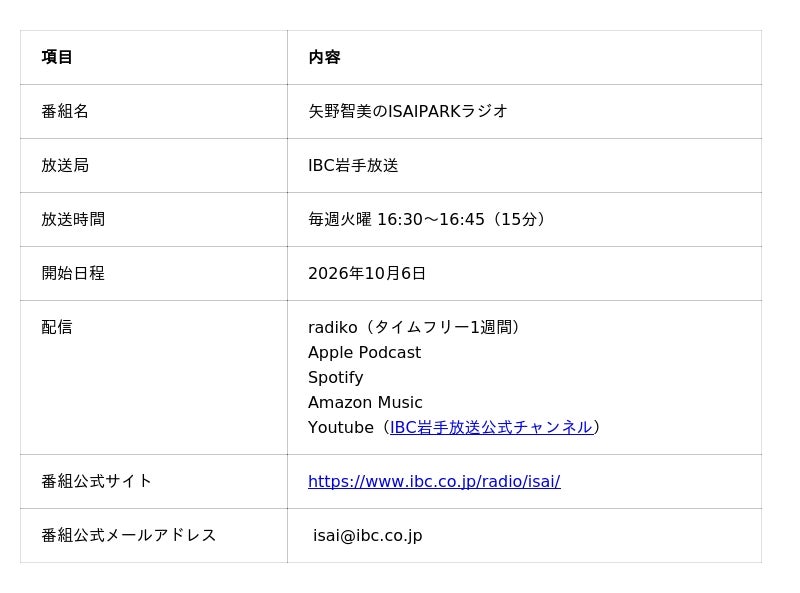Image resolution: width=800 pixels, height=593 pixels.
Task: Select the 番組名 row label
Action: coord(65,111)
